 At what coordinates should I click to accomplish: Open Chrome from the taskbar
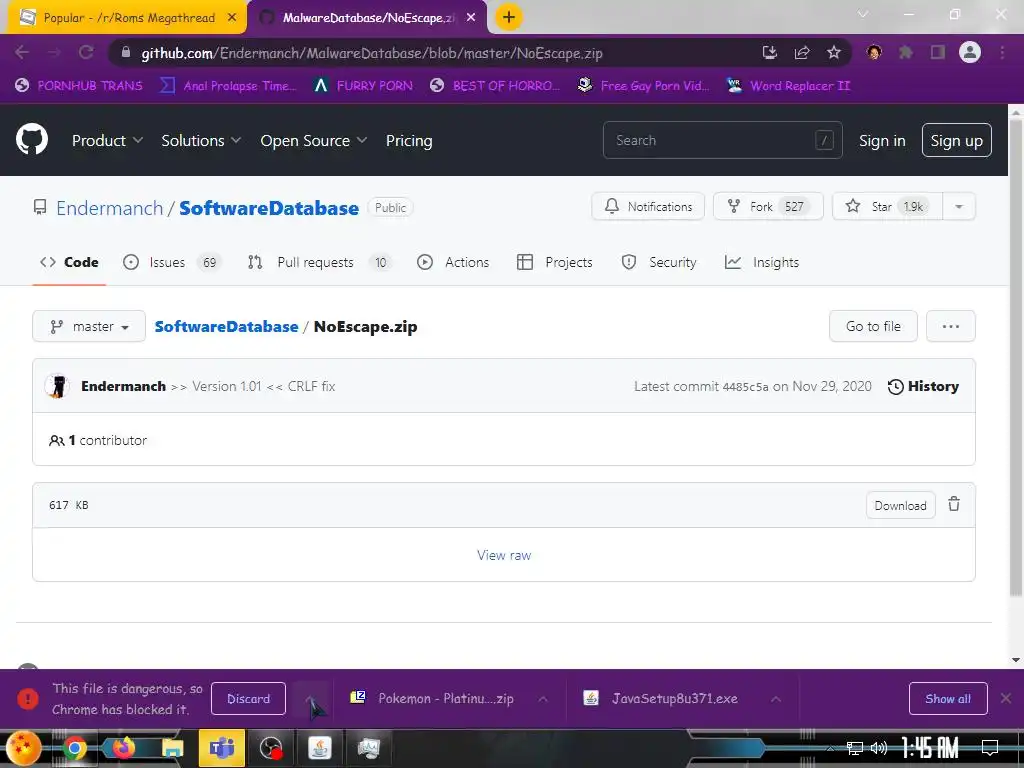coord(74,748)
